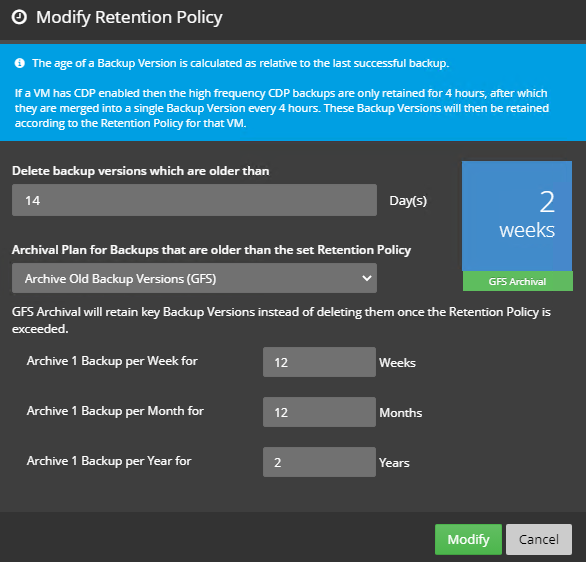Click the green Modify button
Screen dimensions: 586x562
click(468, 539)
